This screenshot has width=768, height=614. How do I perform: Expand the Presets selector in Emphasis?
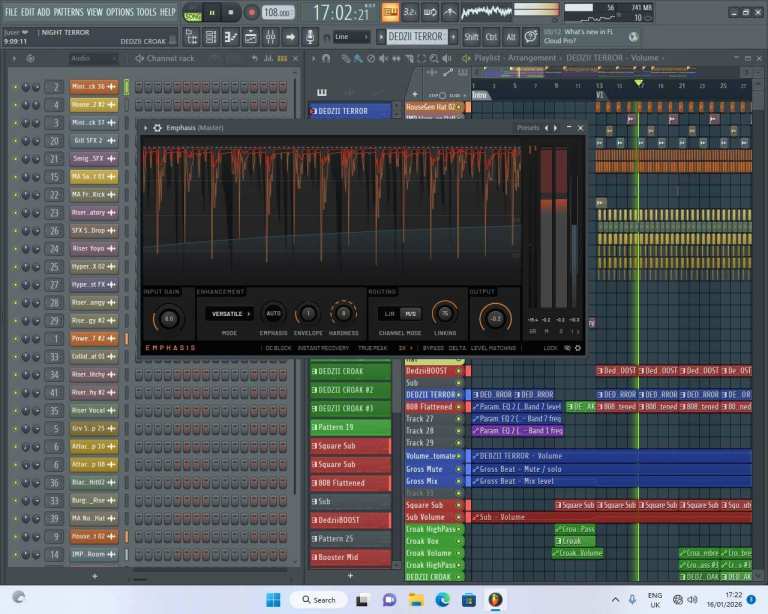[x=528, y=128]
